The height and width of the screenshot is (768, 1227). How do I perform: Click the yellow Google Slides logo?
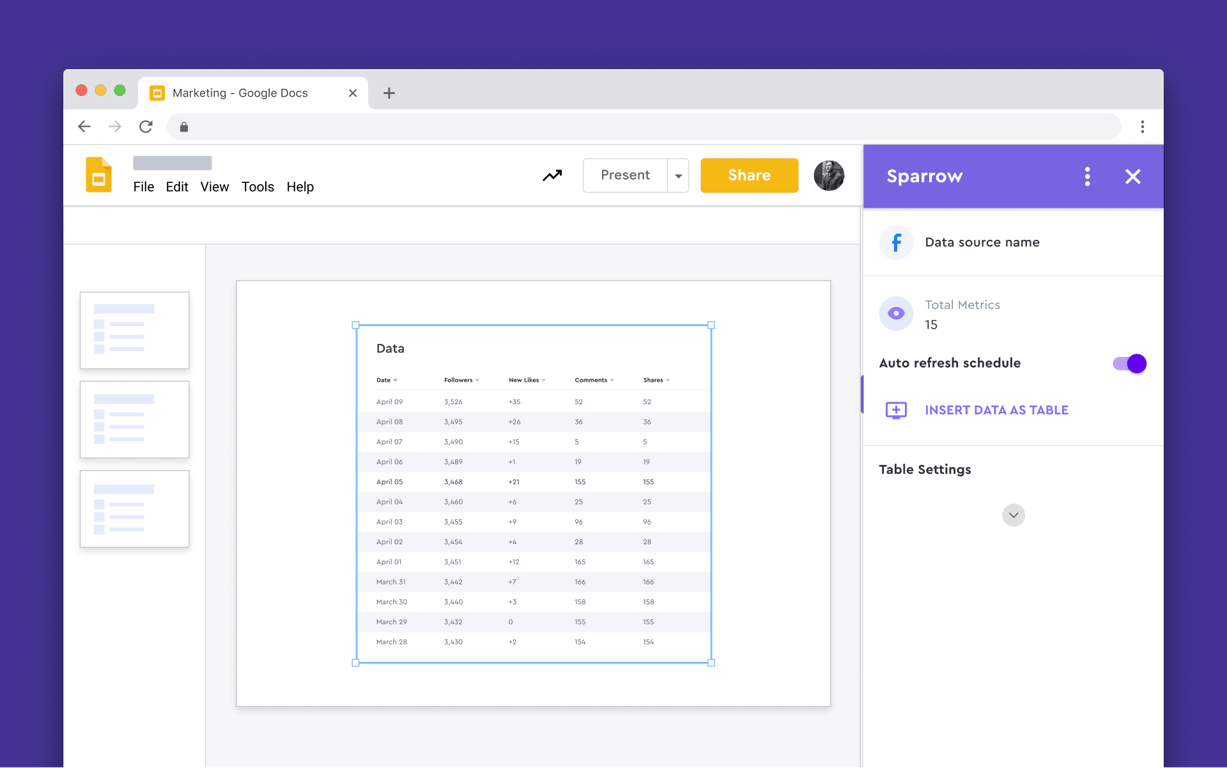99,175
